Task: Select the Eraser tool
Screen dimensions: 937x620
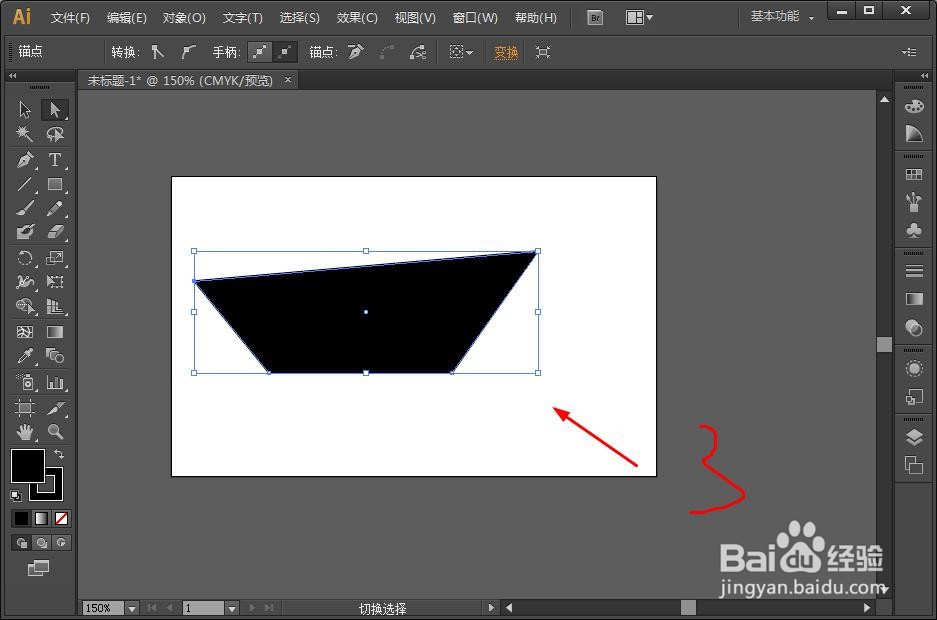Action: click(x=54, y=232)
